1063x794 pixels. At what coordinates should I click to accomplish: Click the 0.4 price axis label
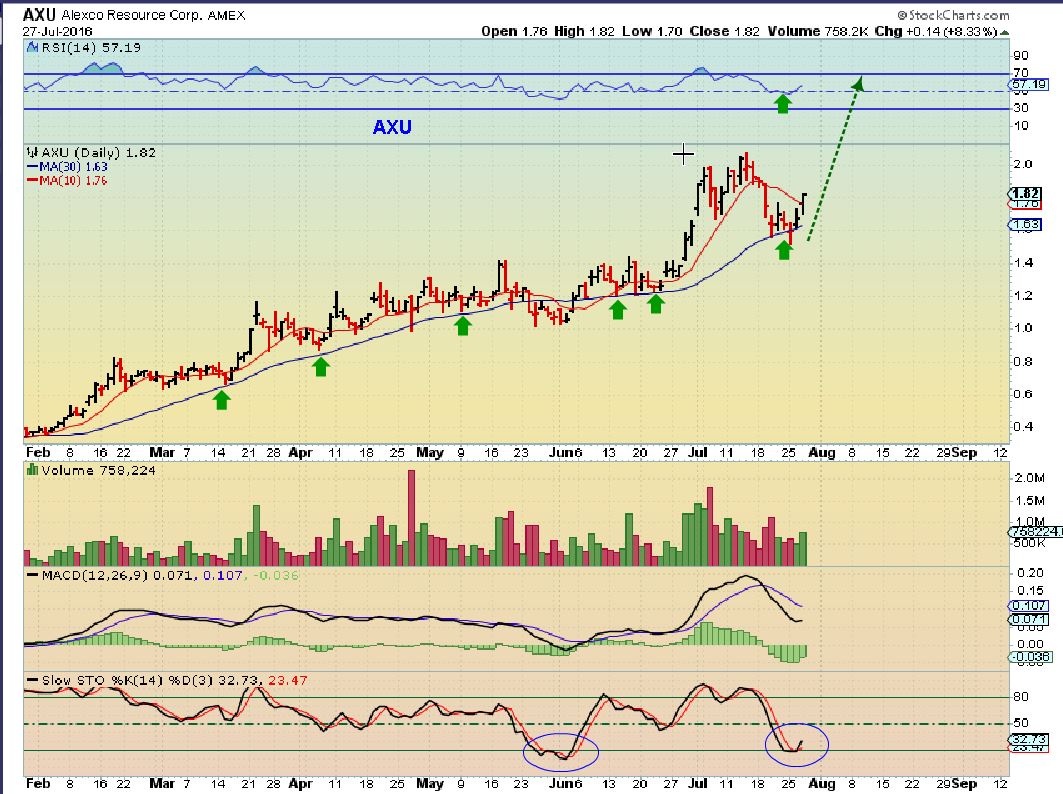(x=1022, y=426)
